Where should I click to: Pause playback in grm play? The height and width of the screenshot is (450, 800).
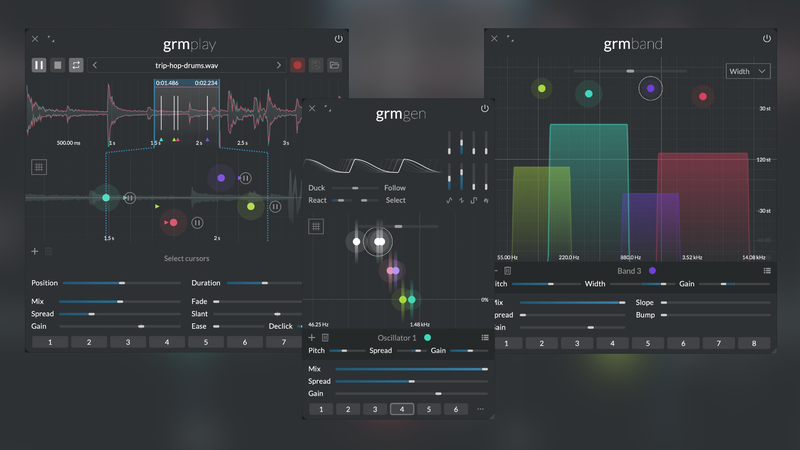click(39, 65)
